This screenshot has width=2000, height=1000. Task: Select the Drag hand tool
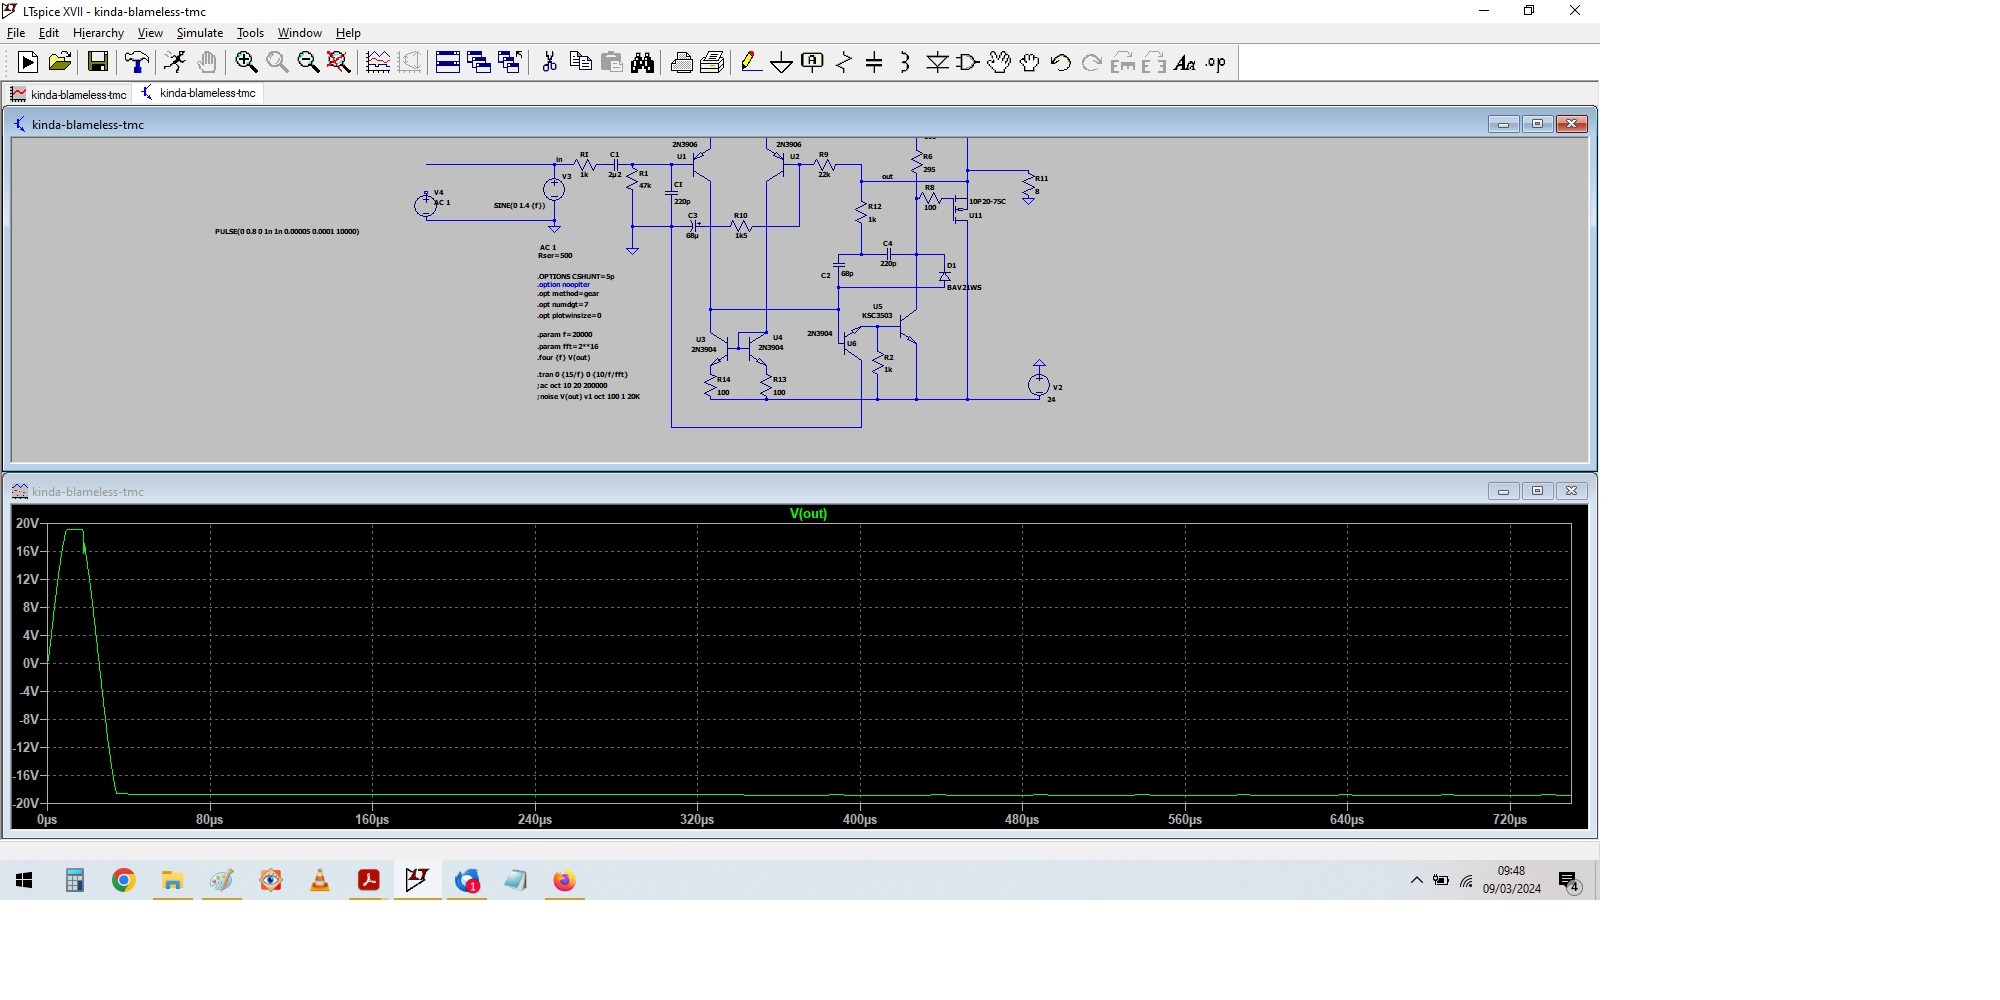pos(1030,63)
